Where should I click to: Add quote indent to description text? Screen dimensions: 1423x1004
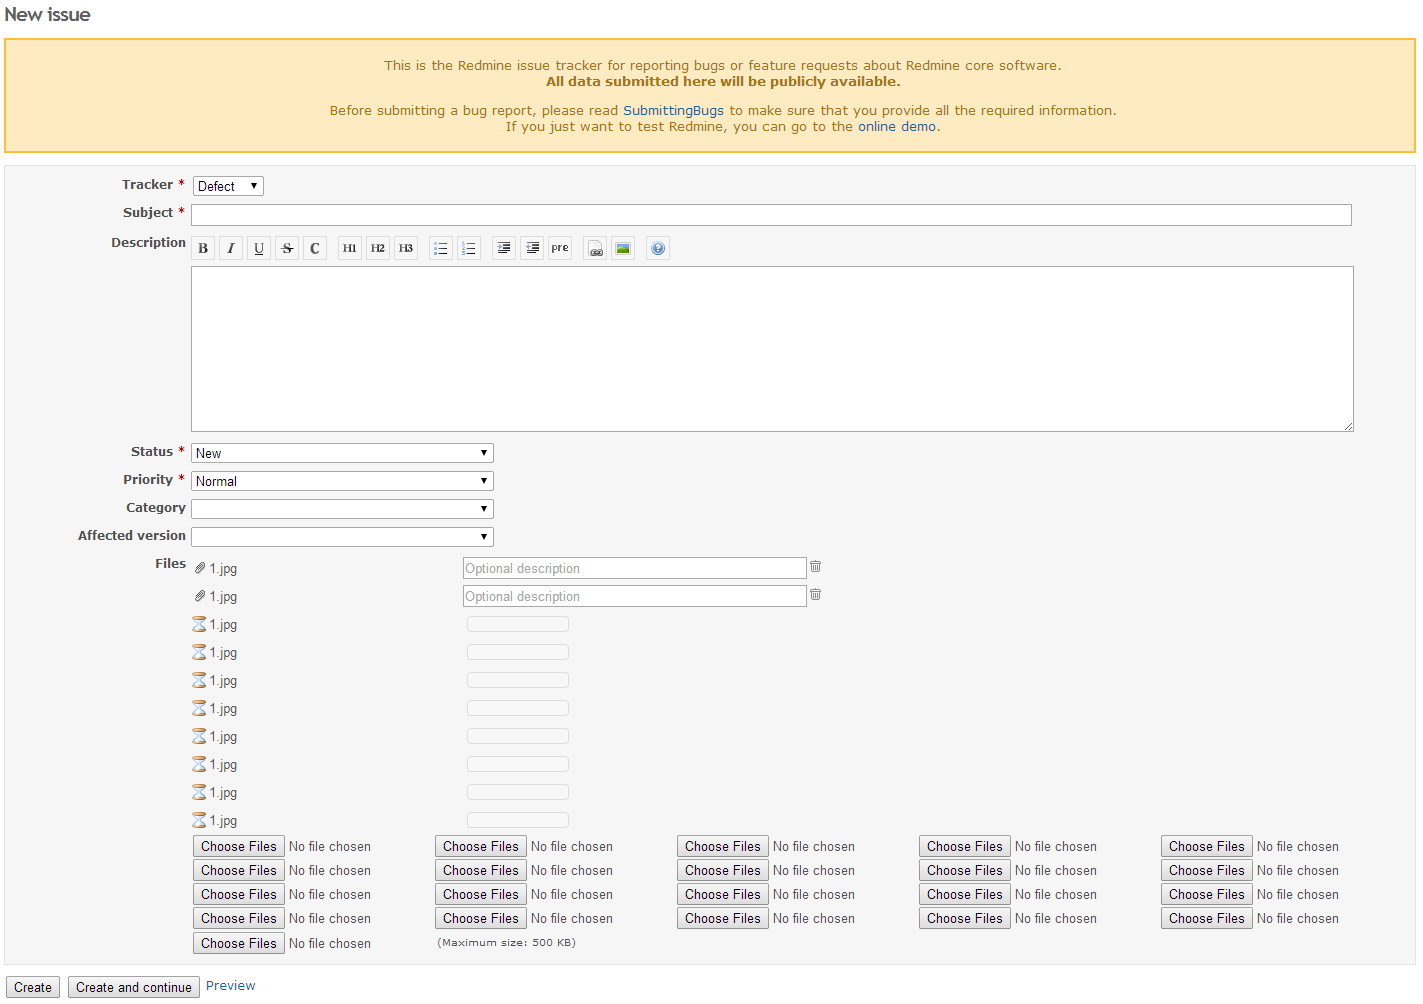point(504,248)
